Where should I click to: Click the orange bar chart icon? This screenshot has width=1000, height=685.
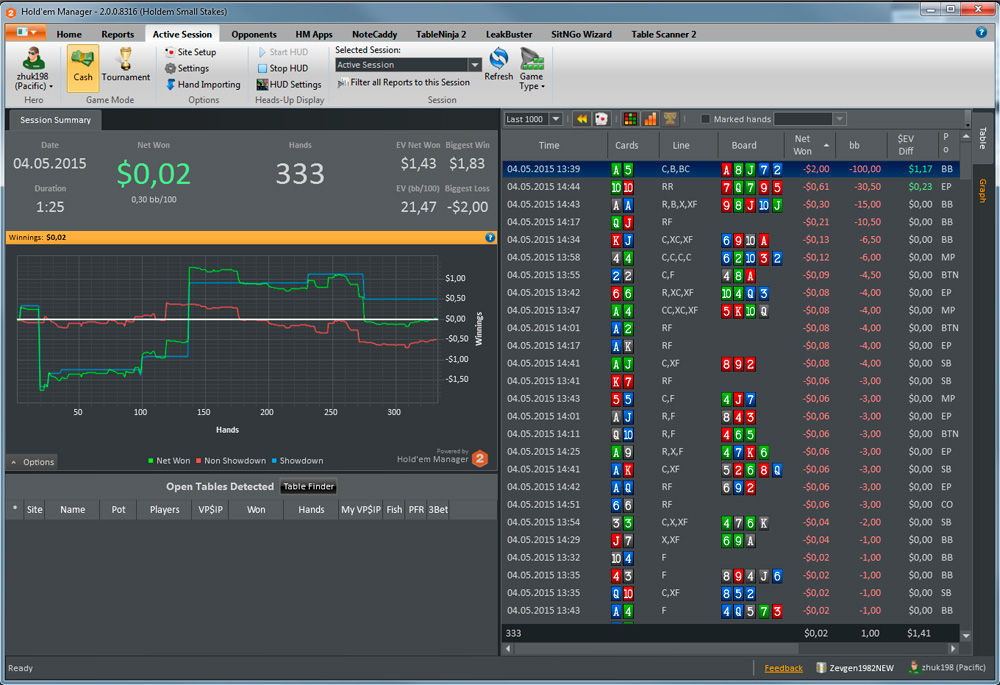pos(650,119)
